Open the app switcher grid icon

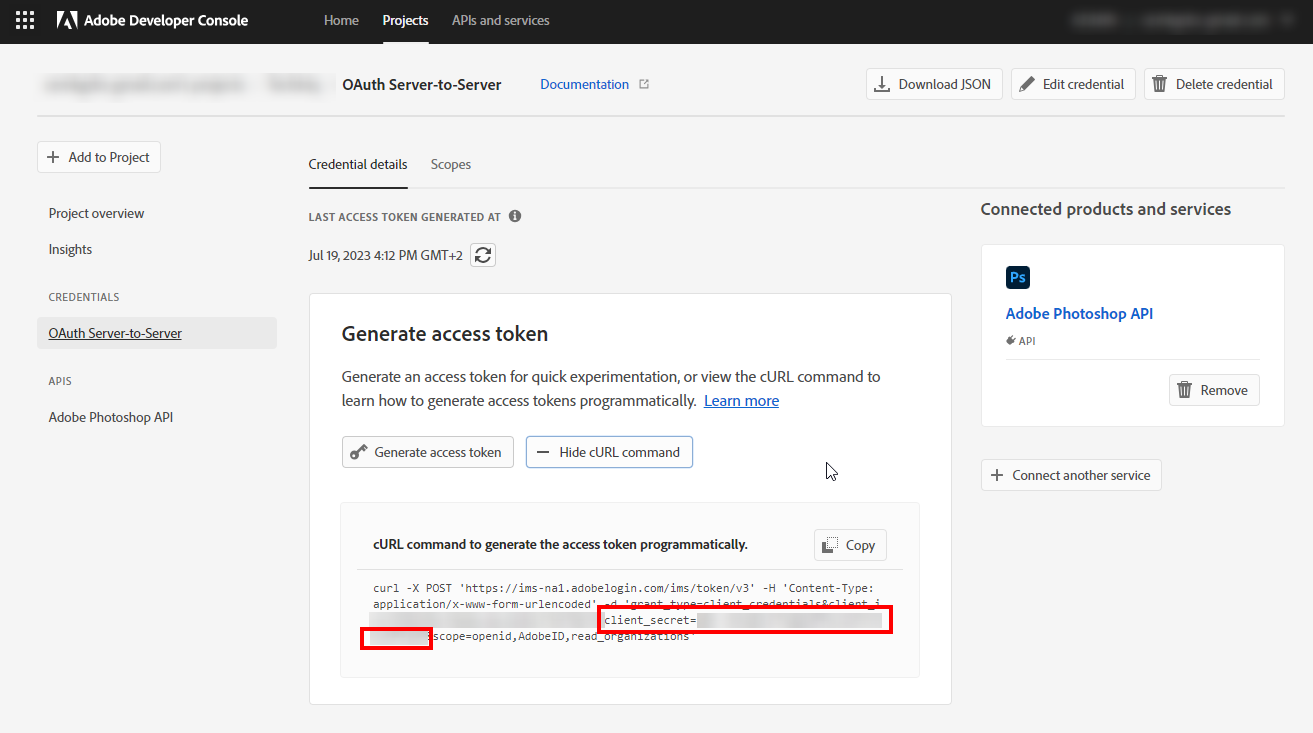click(25, 20)
